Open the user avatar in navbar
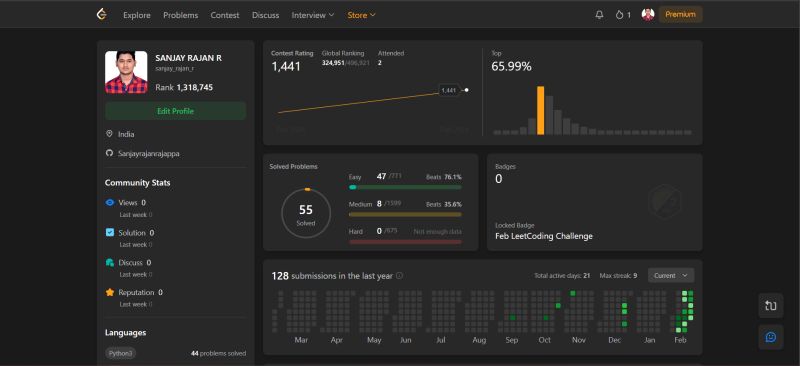 [x=648, y=15]
